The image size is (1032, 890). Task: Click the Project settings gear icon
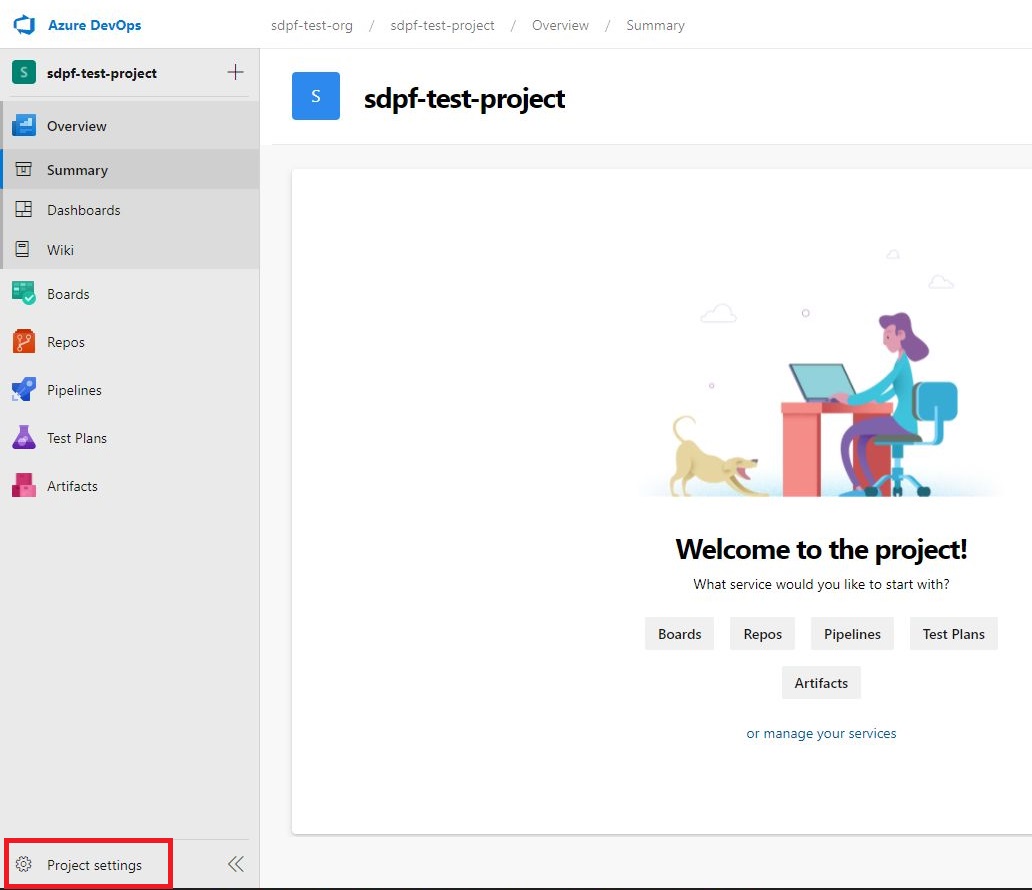click(x=25, y=865)
